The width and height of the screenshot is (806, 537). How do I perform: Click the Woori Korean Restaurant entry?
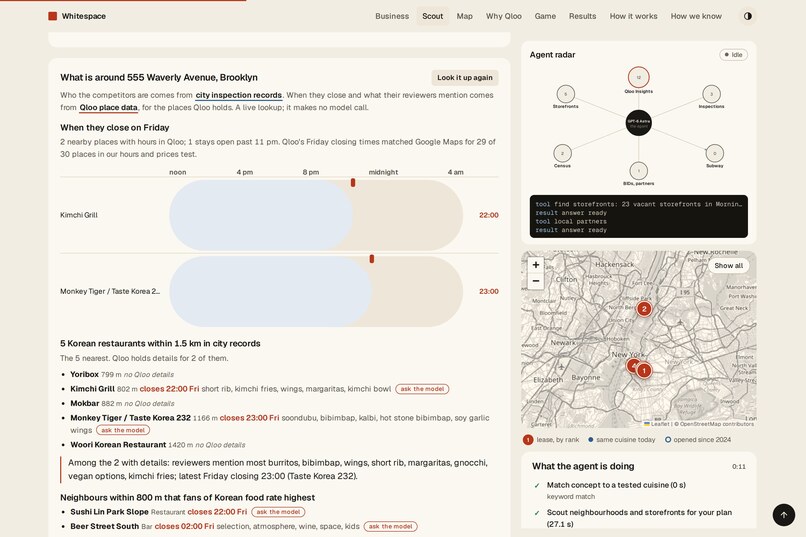pos(158,445)
